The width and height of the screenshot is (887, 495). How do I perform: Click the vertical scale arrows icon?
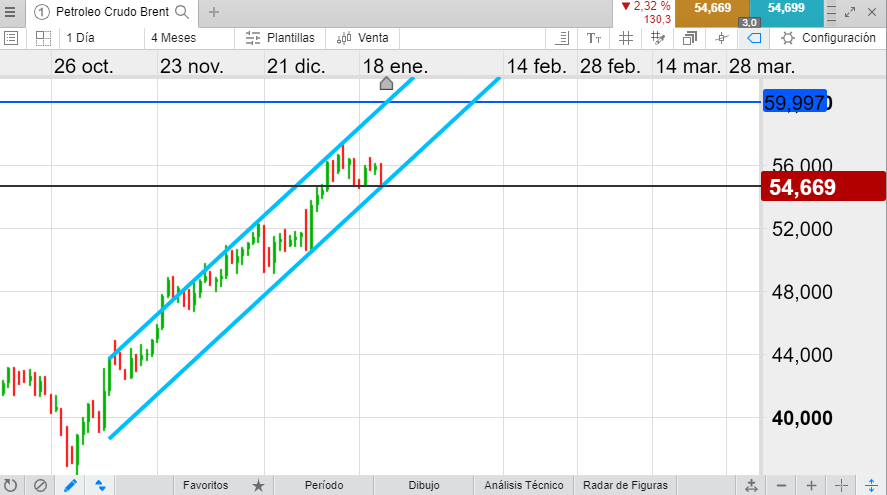[871, 485]
